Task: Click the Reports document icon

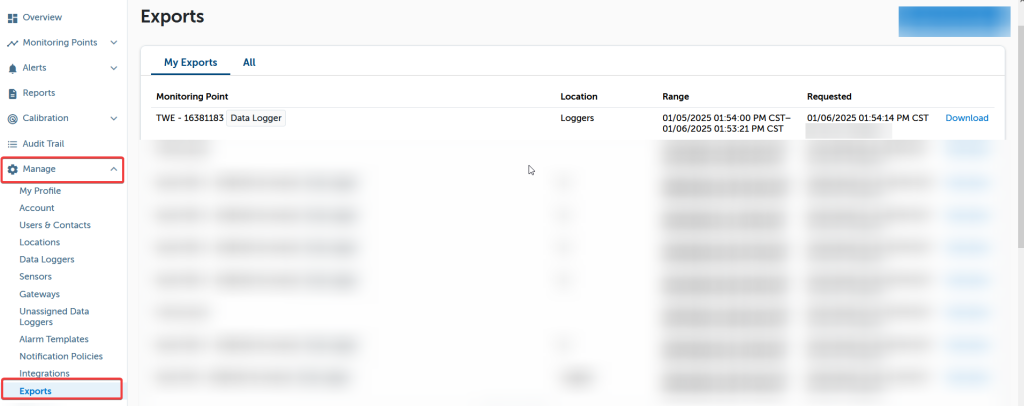Action: 13,93
